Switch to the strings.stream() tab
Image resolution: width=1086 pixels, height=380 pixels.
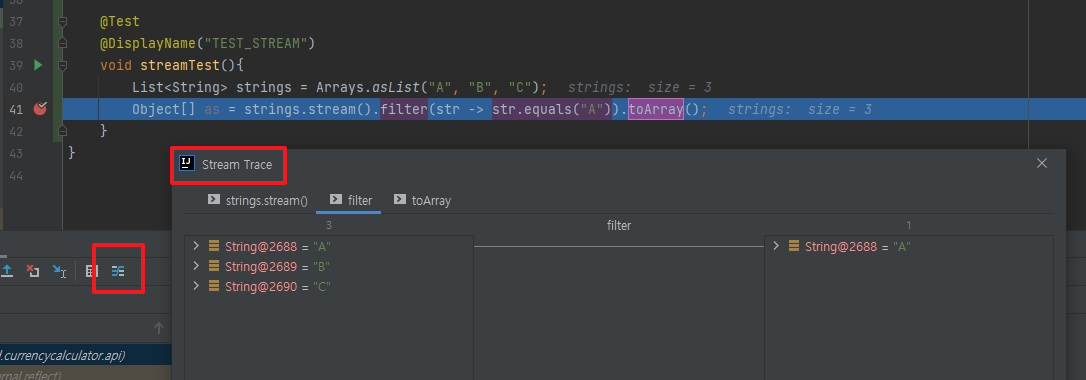point(258,201)
